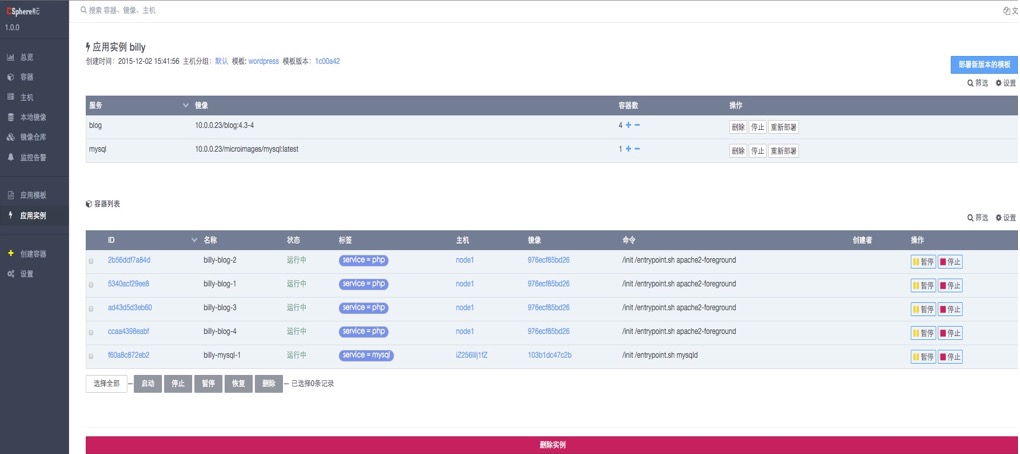Pause container billy-blog-3 with 暂停 icon button
The height and width of the screenshot is (454, 1020).
[923, 309]
